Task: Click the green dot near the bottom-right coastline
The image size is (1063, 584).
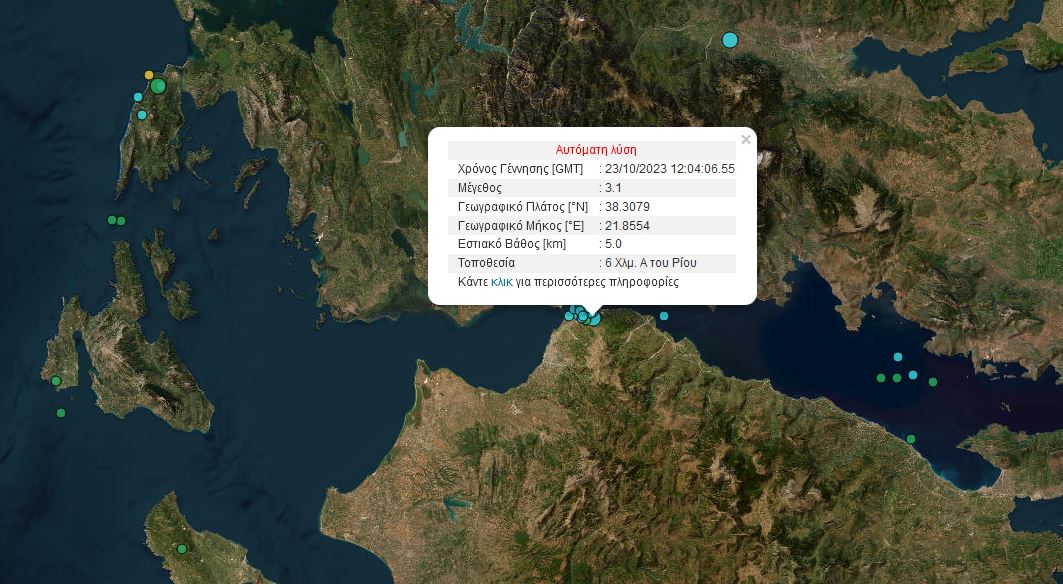Action: pos(911,438)
